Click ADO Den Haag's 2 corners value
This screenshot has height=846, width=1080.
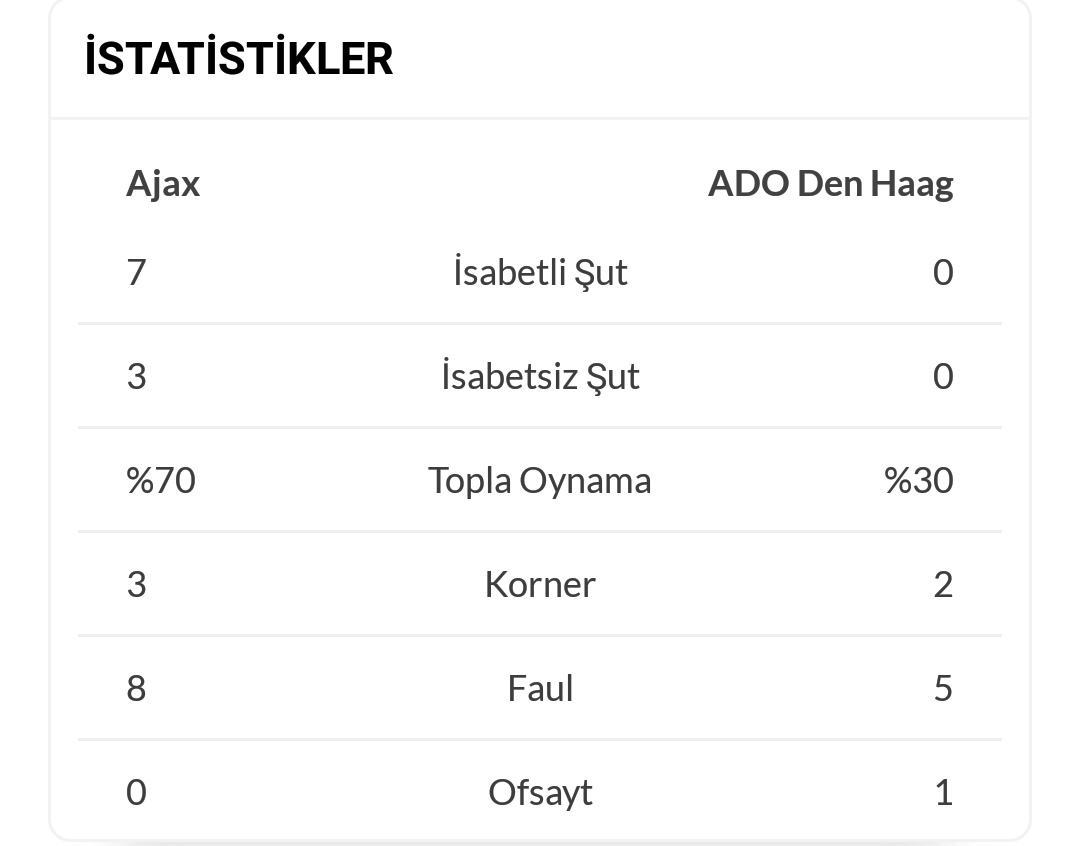[x=943, y=584]
